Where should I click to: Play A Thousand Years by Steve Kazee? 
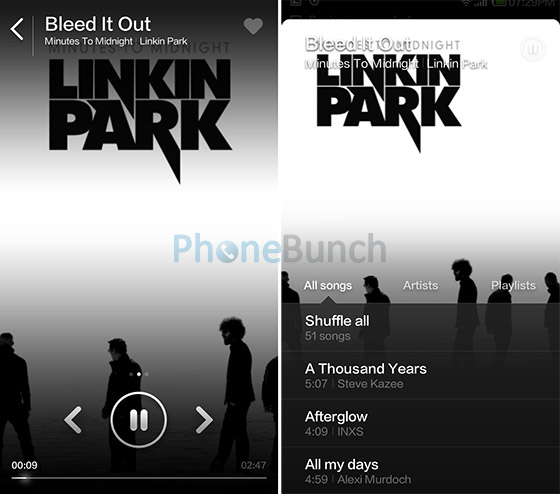click(421, 375)
